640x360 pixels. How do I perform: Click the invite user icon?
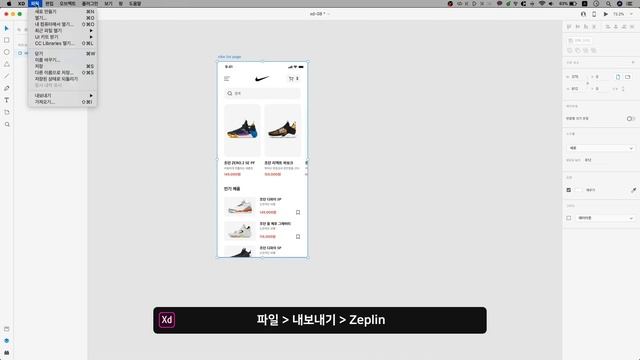click(x=583, y=14)
